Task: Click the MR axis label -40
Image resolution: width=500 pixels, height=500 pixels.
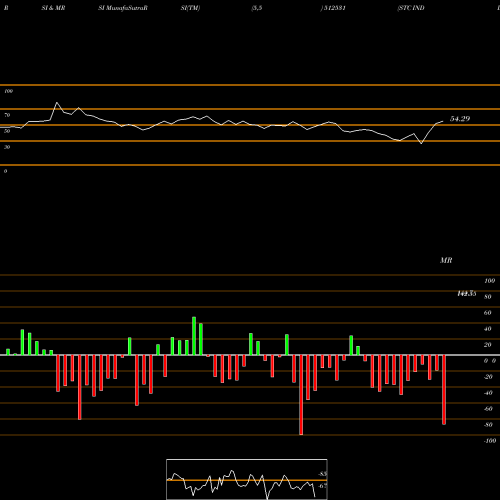Action: (x=488, y=393)
